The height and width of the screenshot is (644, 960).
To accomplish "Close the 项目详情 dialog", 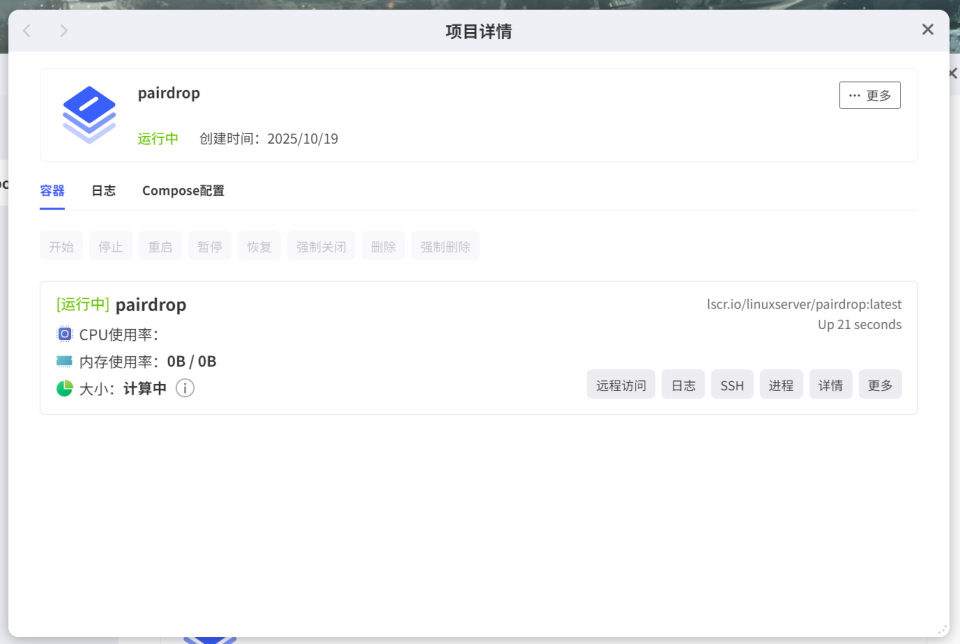I will 928,29.
